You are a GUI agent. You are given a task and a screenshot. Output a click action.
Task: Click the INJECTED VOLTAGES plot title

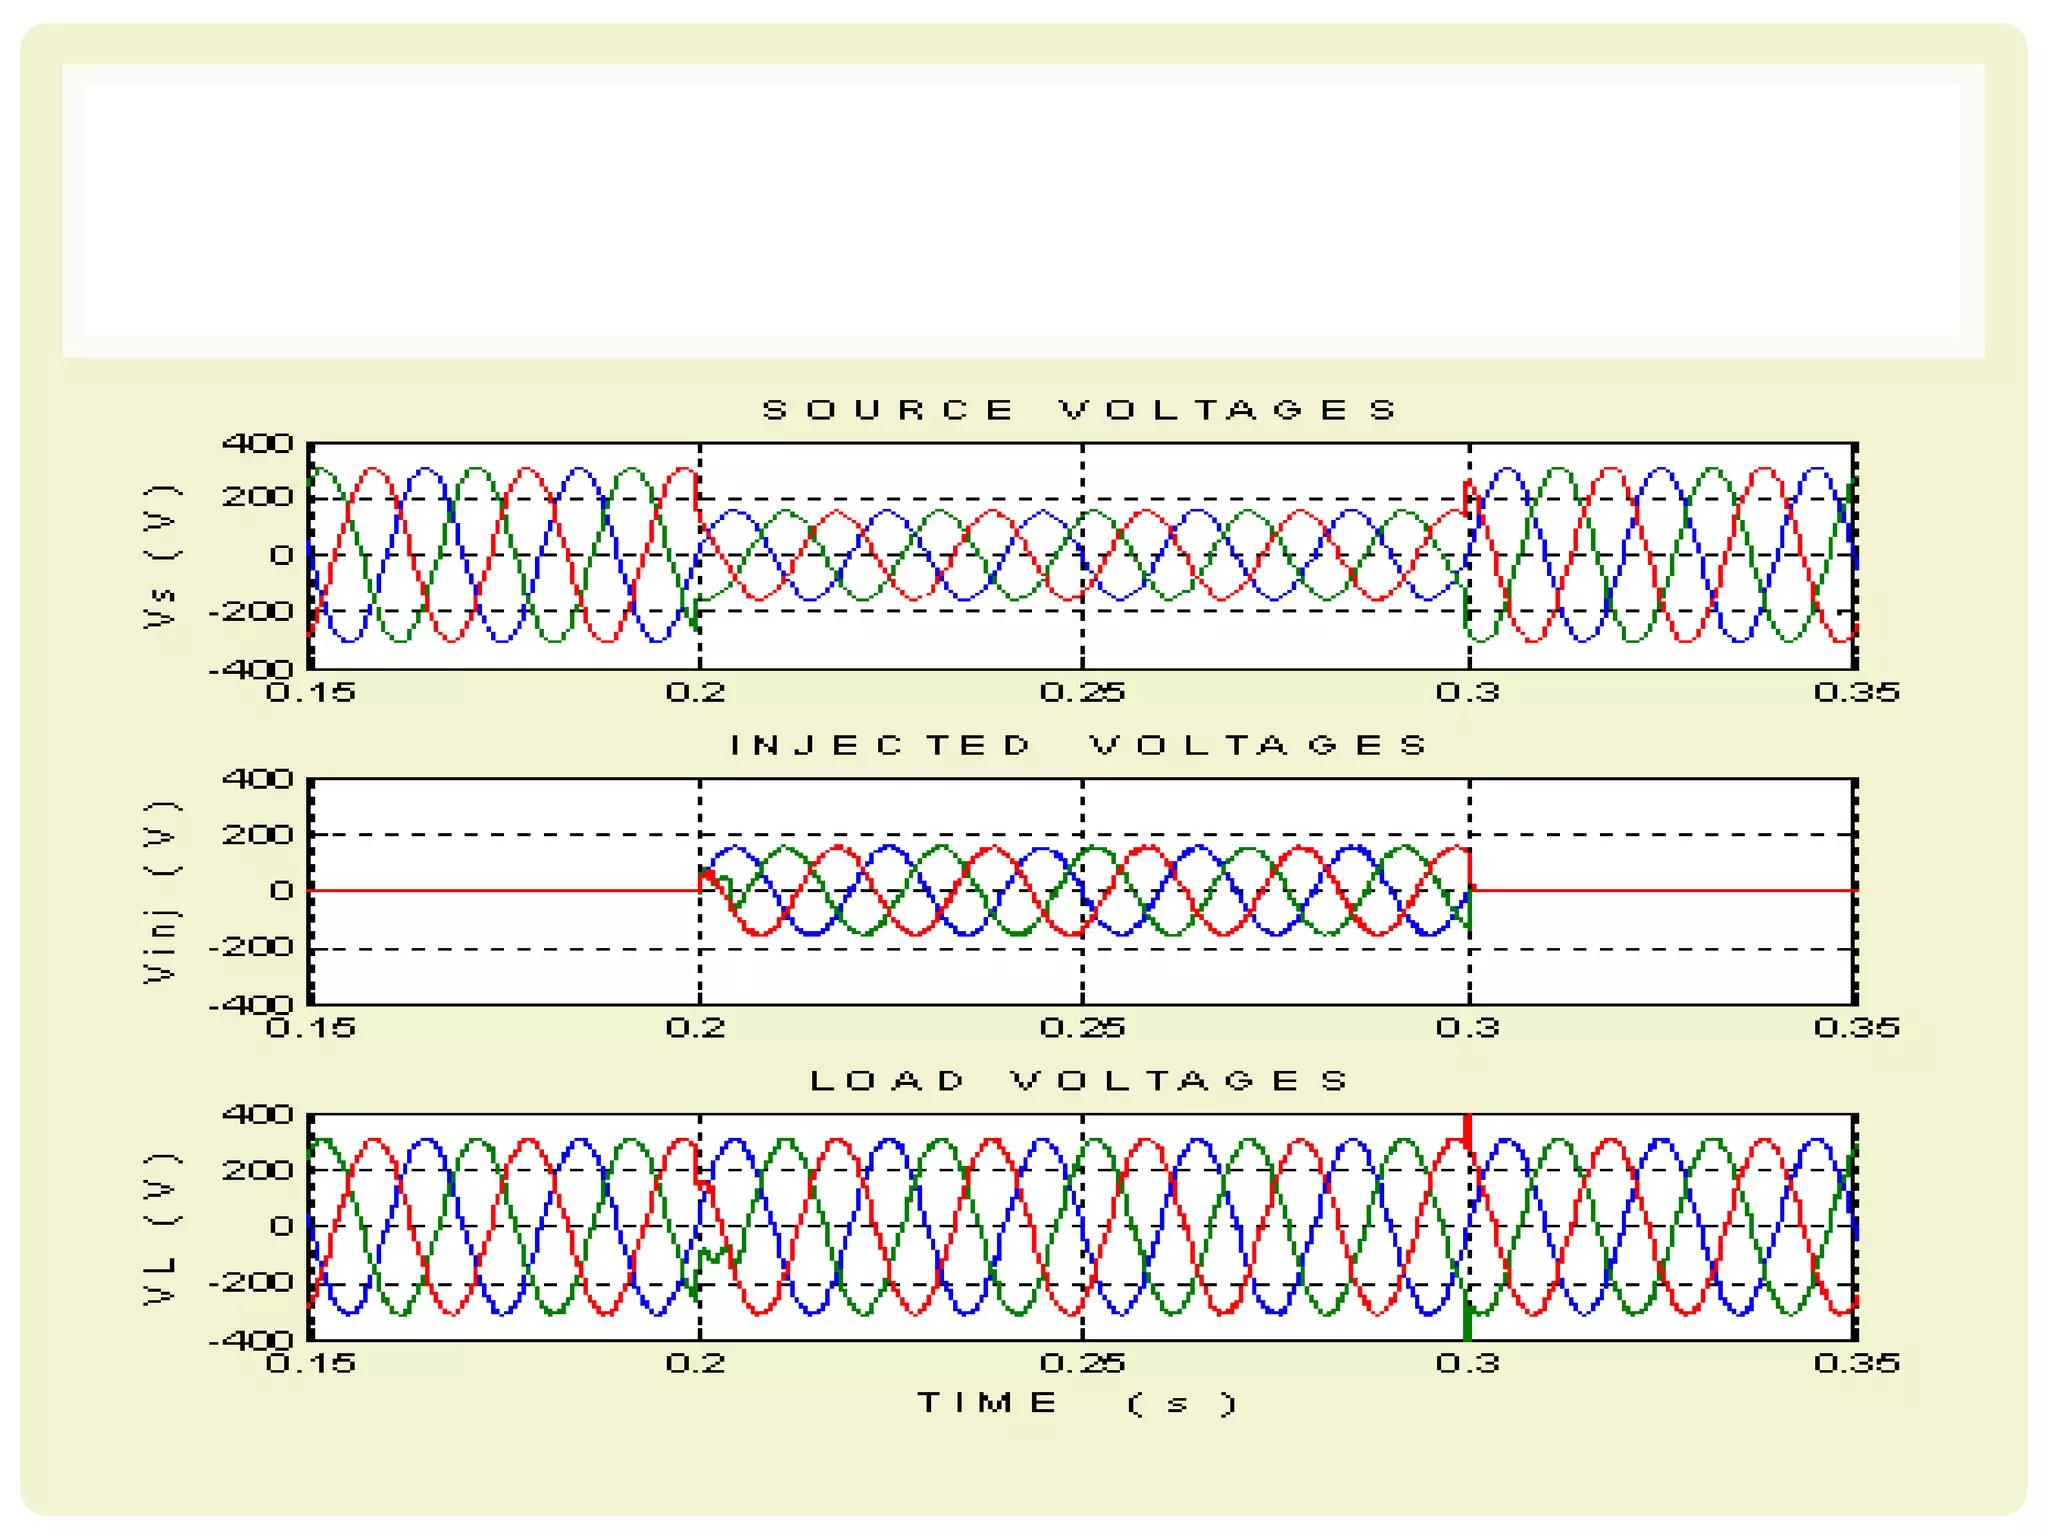coord(1079,745)
